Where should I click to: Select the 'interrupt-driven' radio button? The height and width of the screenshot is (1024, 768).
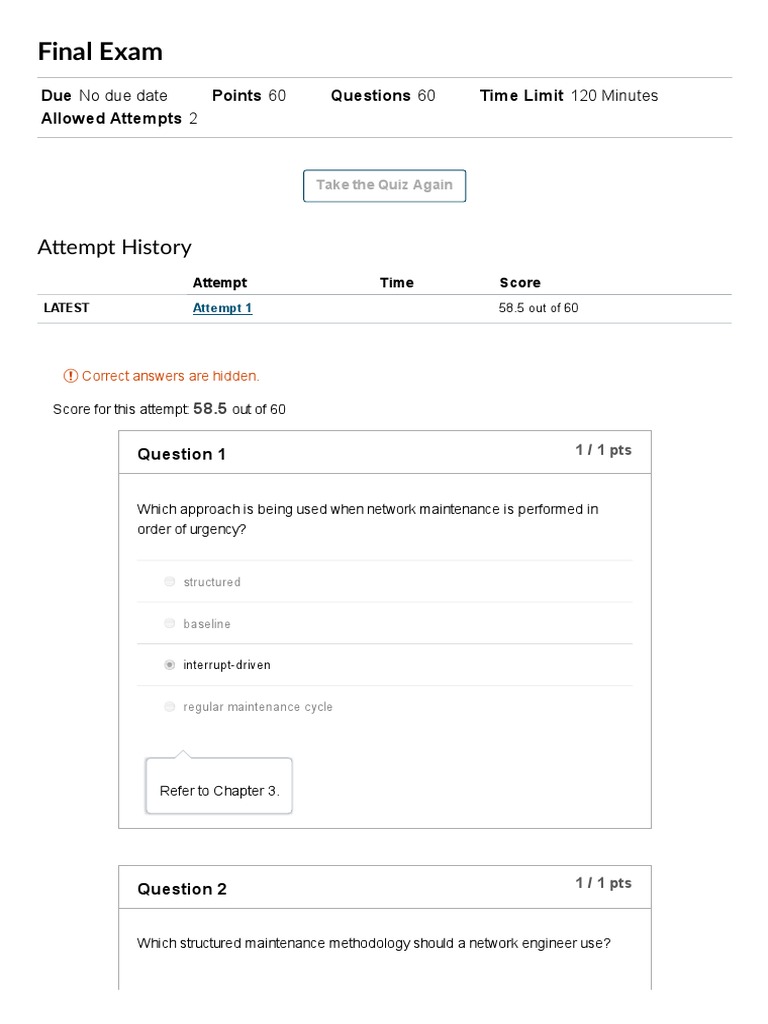click(x=170, y=665)
